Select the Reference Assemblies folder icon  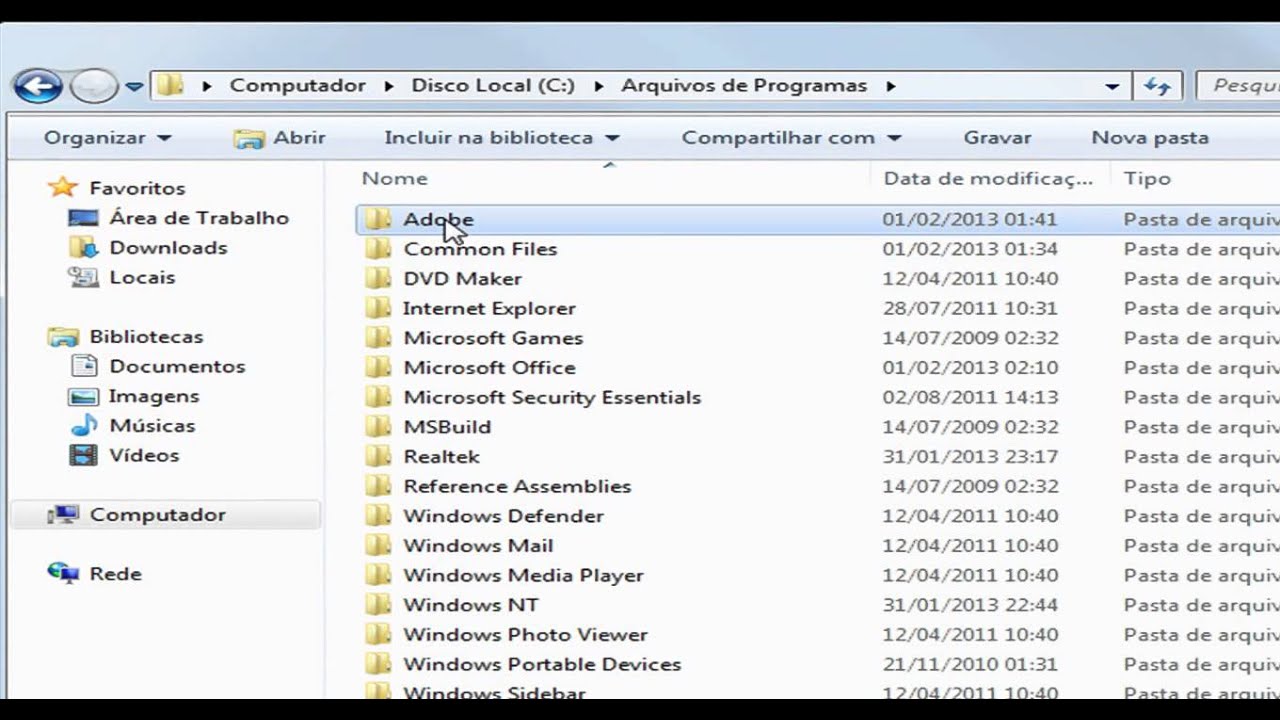(x=377, y=486)
